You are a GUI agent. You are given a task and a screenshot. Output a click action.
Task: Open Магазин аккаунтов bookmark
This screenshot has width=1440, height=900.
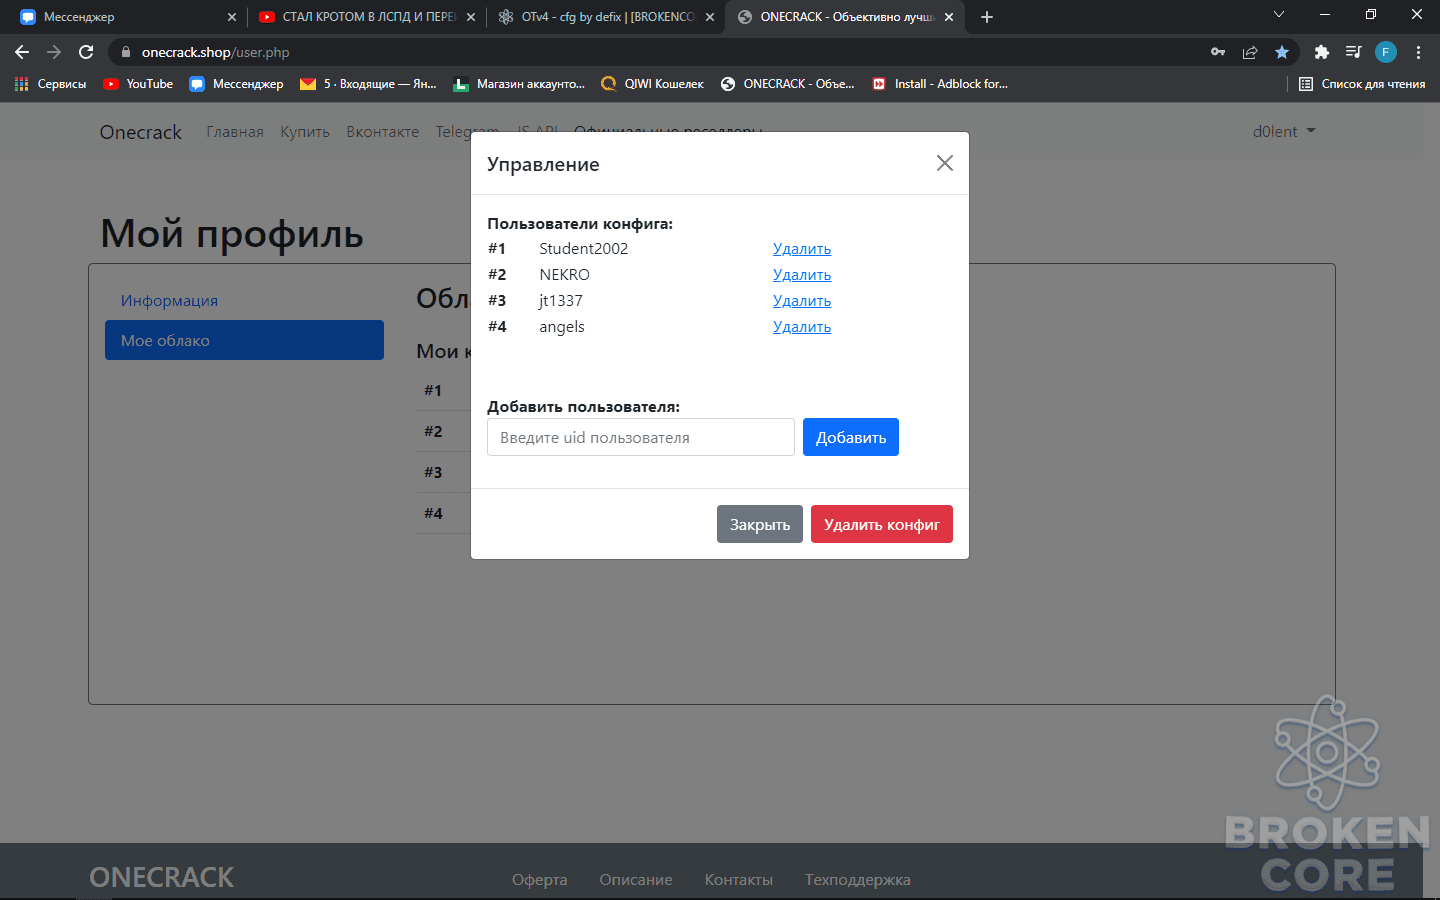click(519, 84)
